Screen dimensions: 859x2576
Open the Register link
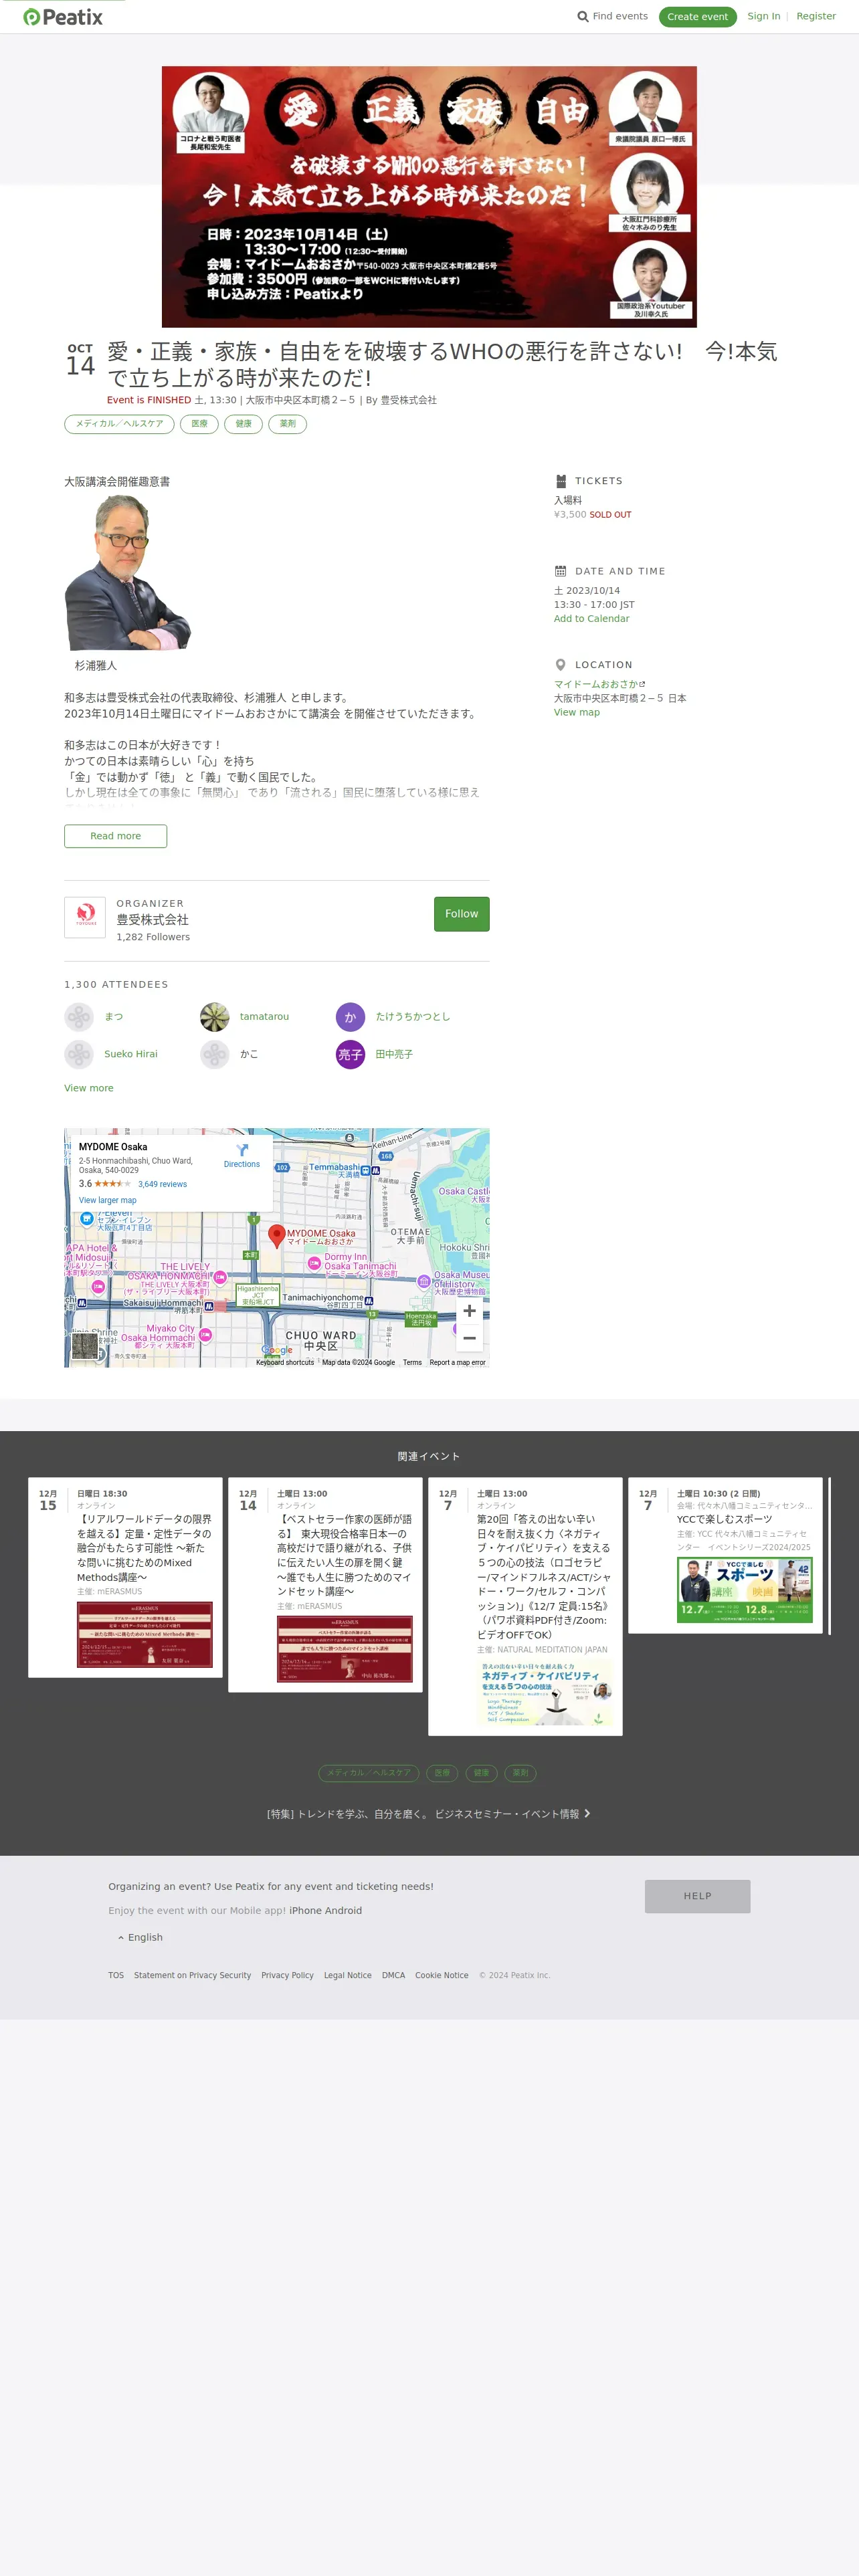[815, 16]
